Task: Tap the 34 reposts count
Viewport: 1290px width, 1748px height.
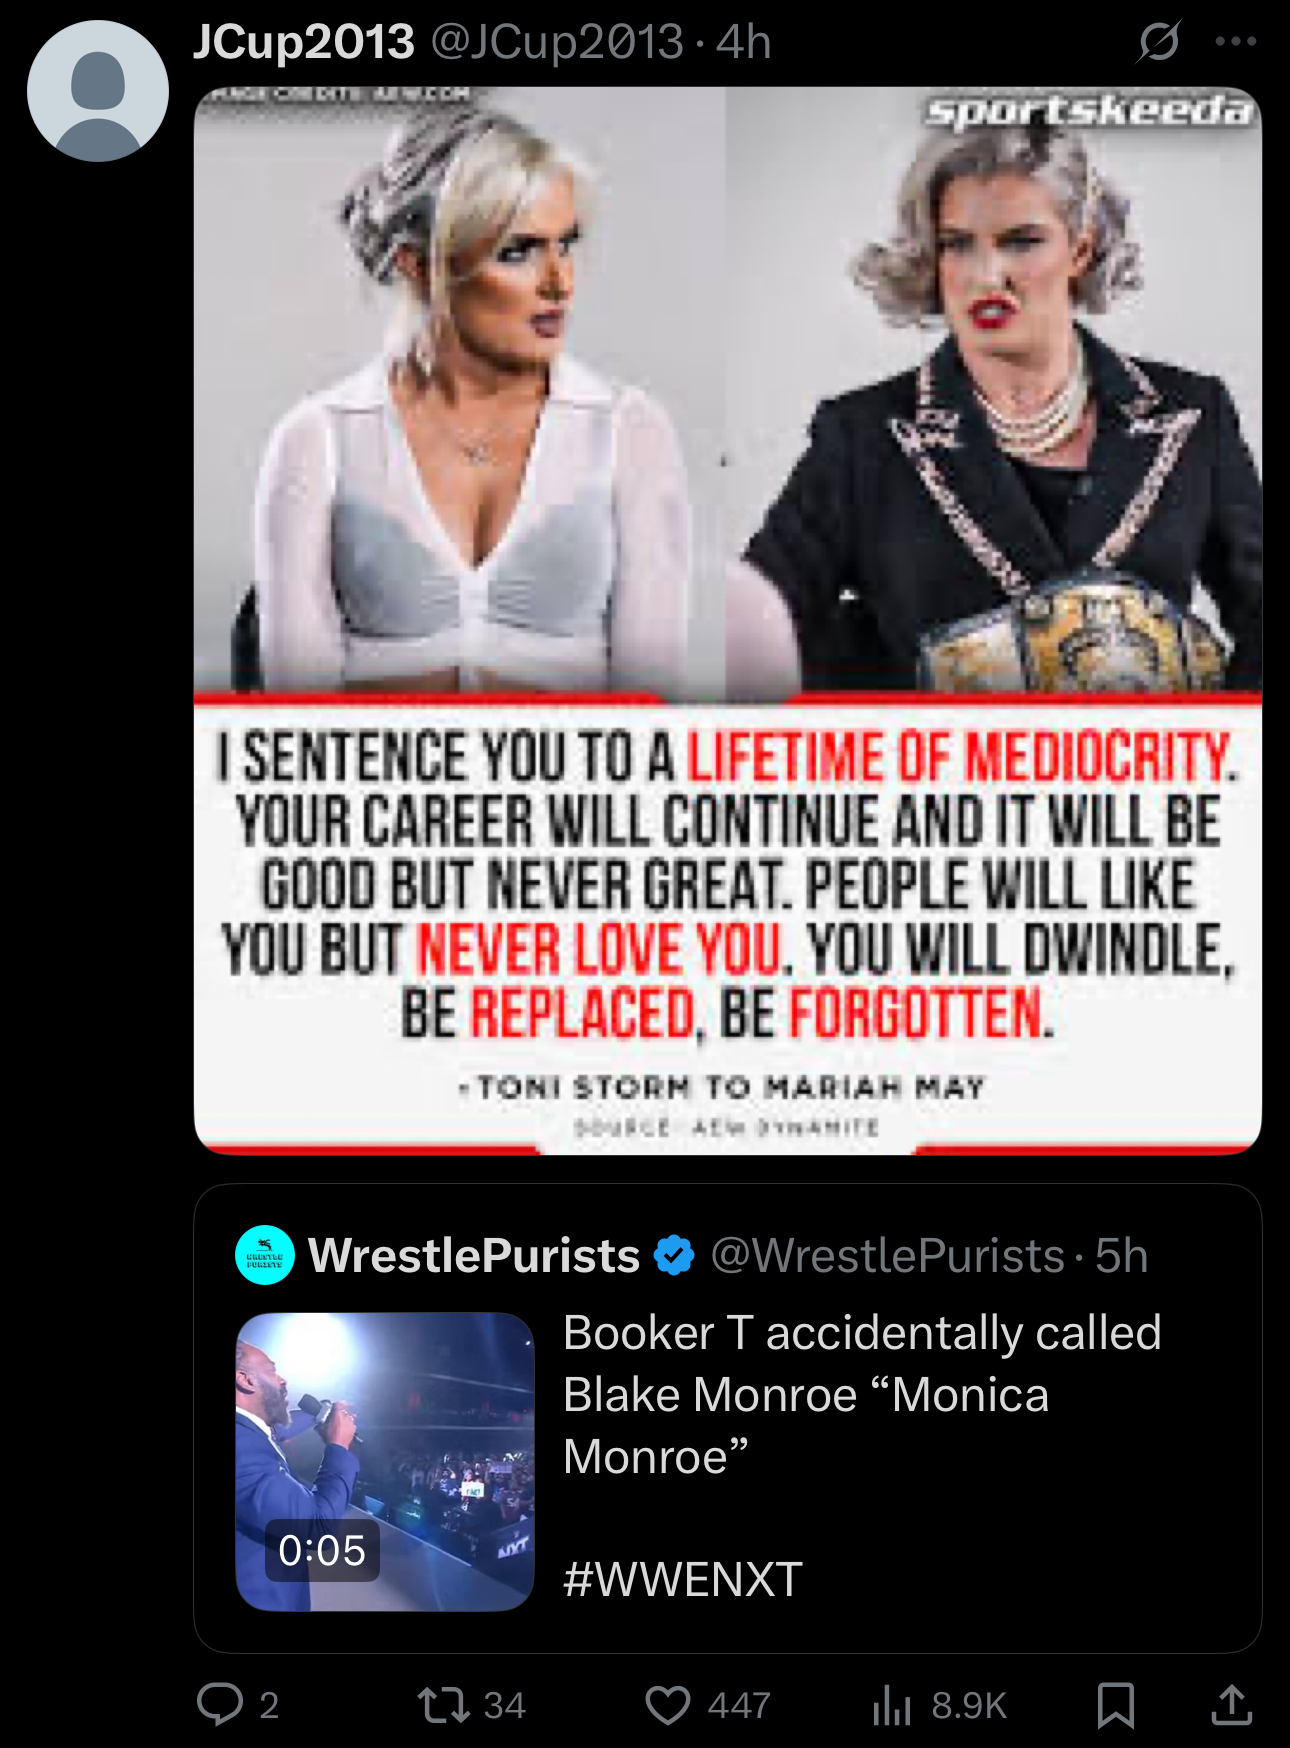Action: pyautogui.click(x=505, y=1705)
